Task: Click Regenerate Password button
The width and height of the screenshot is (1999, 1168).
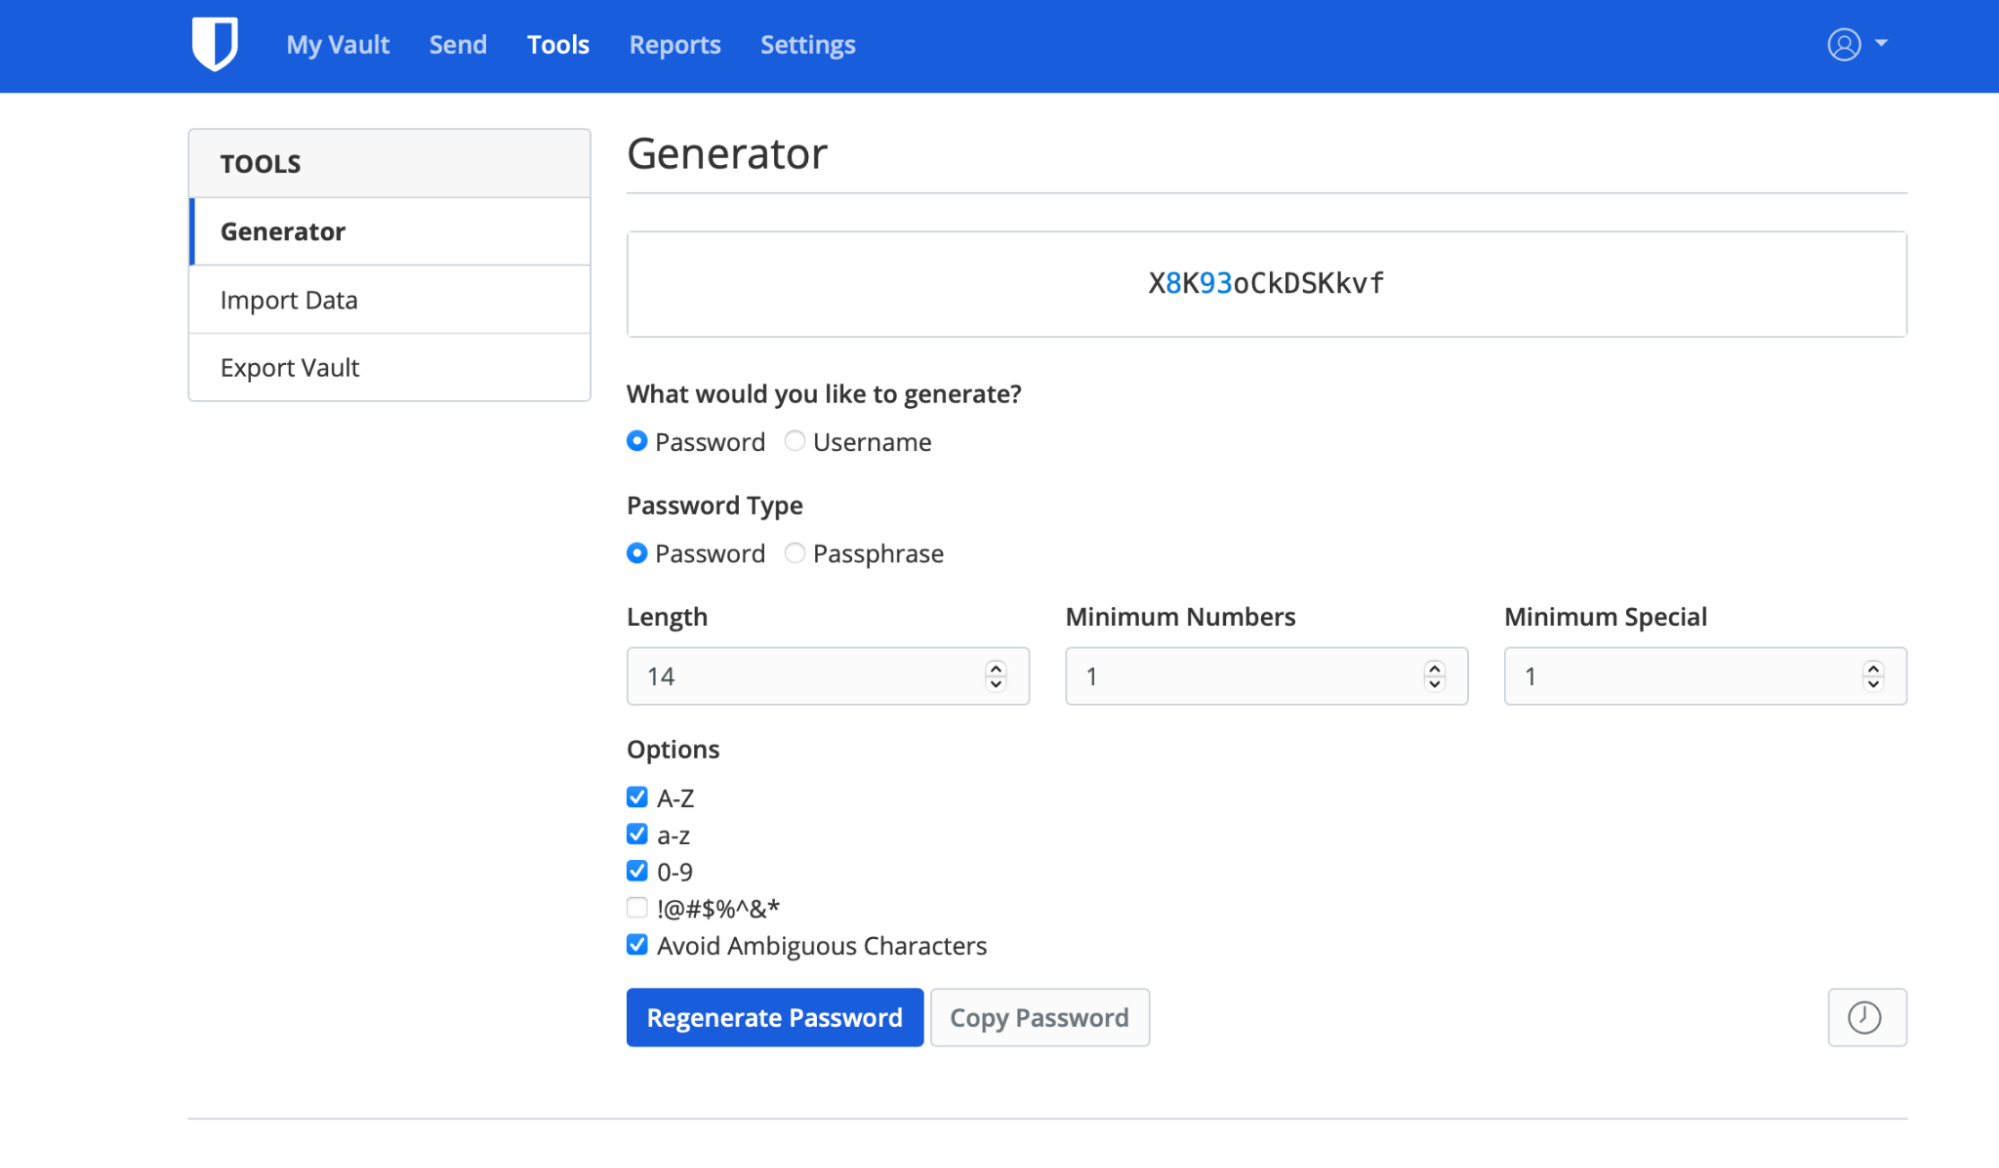Action: coord(775,1017)
